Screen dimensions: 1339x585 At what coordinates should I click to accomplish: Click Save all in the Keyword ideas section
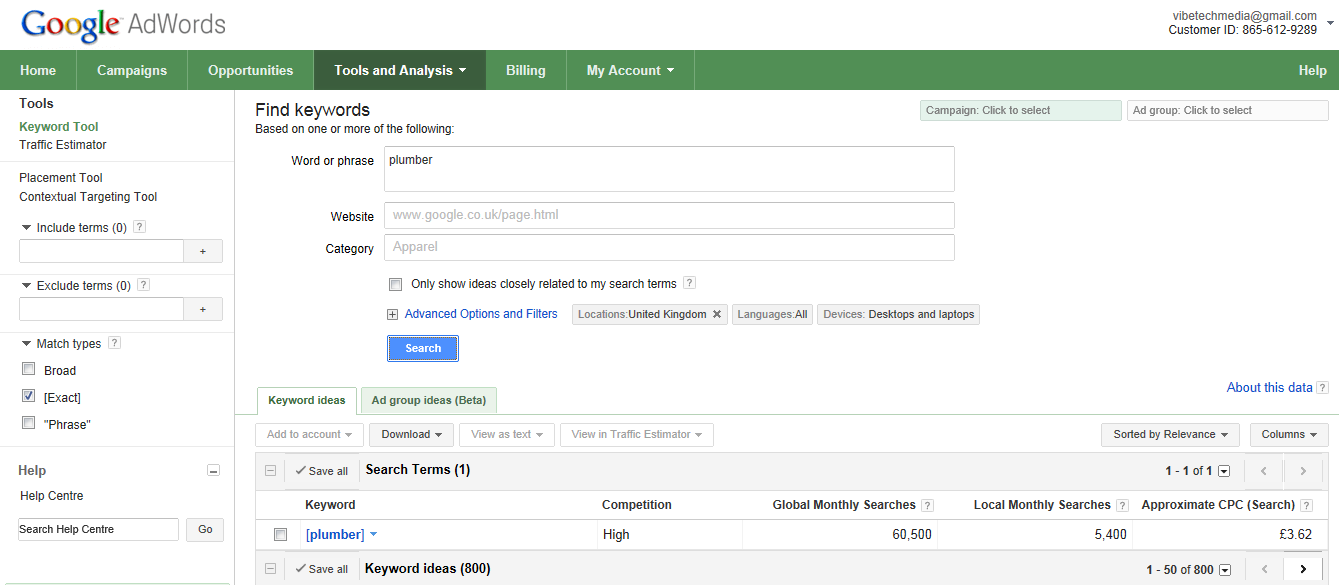[322, 569]
